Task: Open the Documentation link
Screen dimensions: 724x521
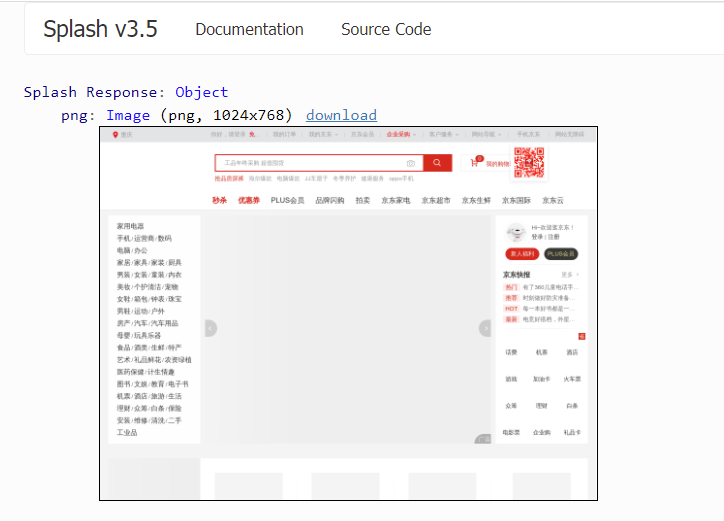Action: click(x=249, y=29)
